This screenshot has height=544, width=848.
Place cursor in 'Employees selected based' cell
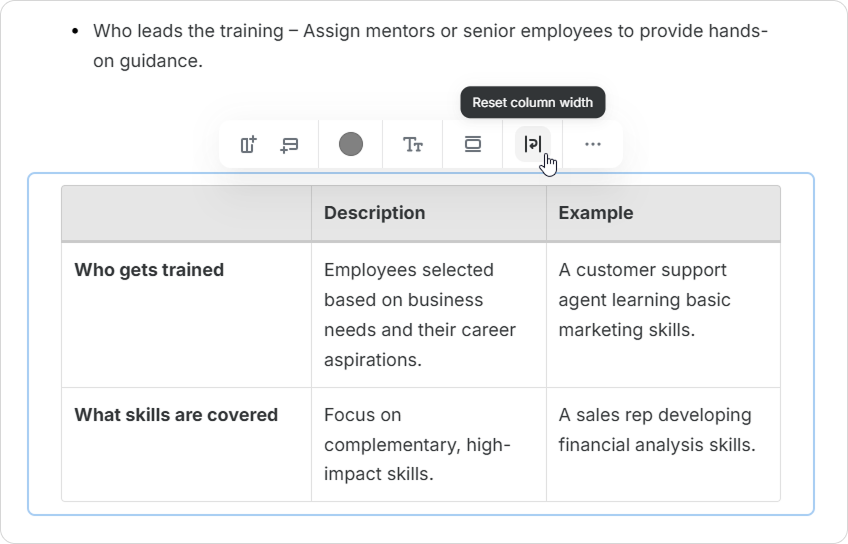(419, 314)
